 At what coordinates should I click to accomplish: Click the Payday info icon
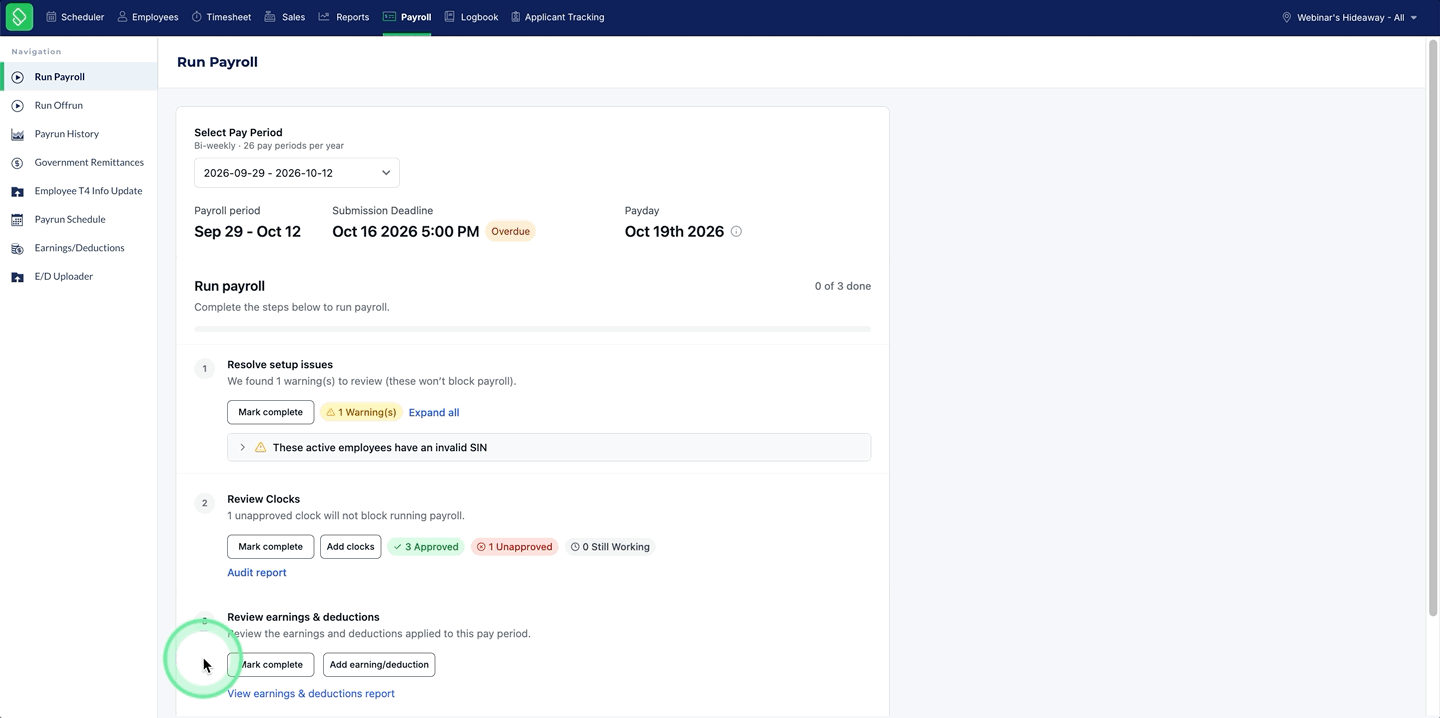click(736, 231)
